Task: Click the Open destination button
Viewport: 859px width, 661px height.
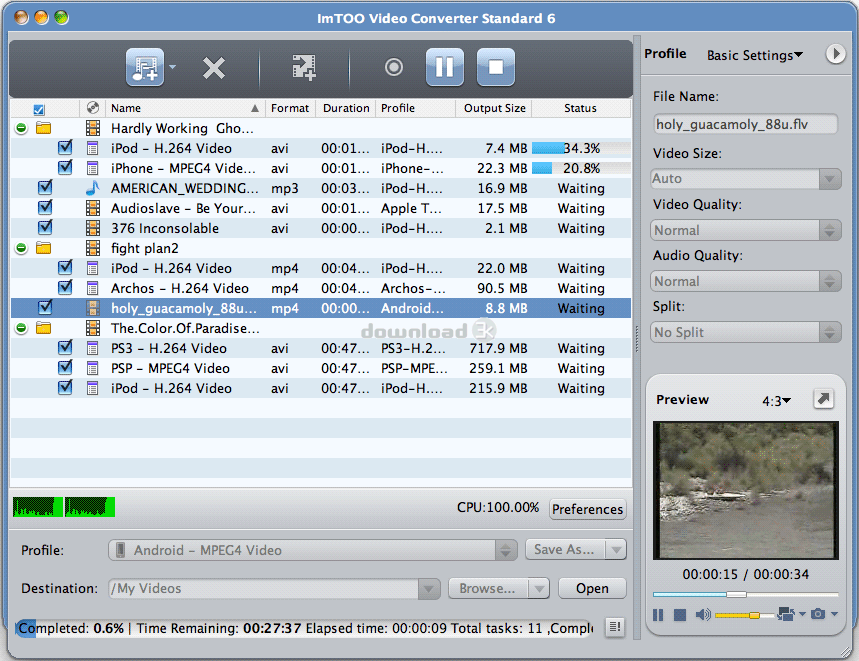Action: 592,588
